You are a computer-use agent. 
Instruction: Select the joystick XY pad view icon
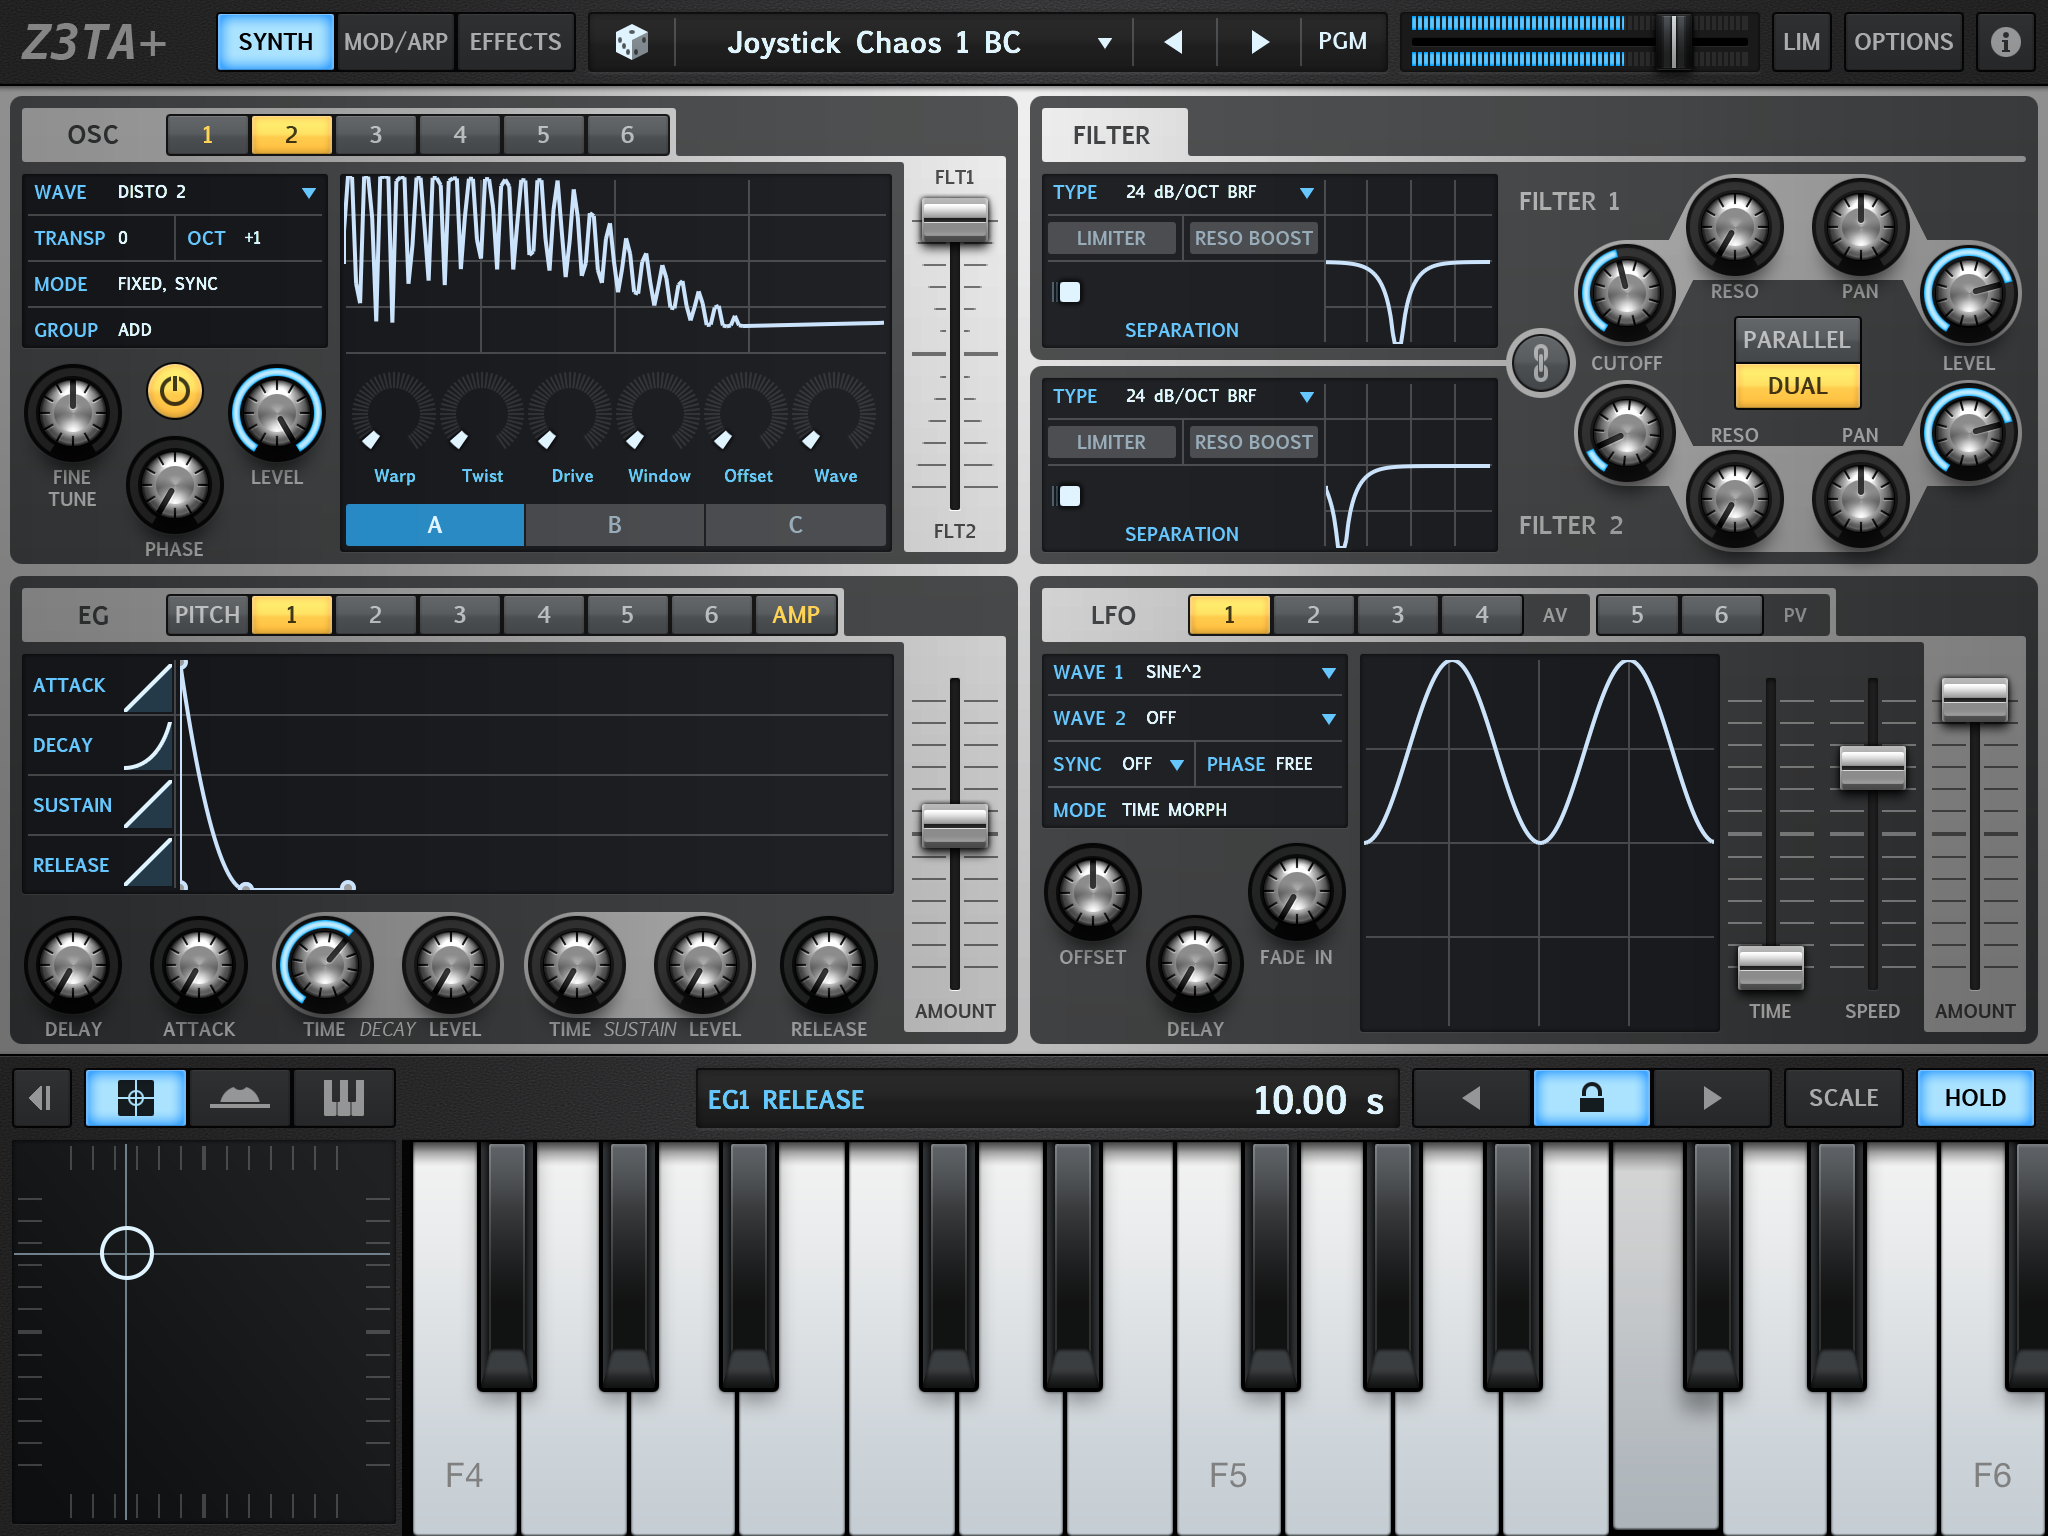click(x=136, y=1098)
